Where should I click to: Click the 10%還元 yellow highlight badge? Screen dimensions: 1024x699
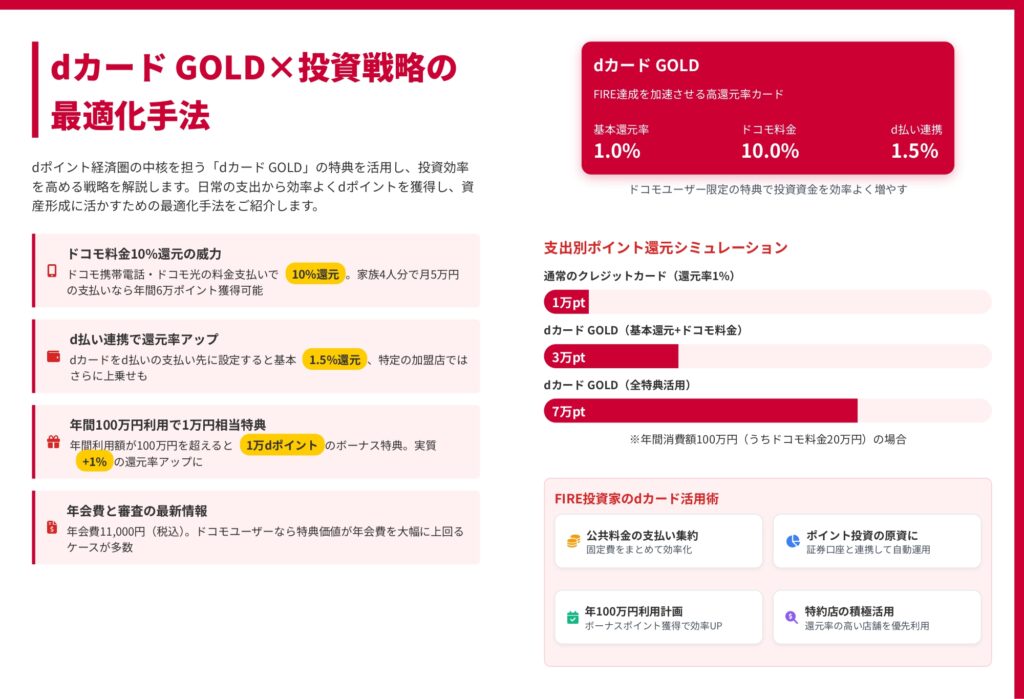315,274
